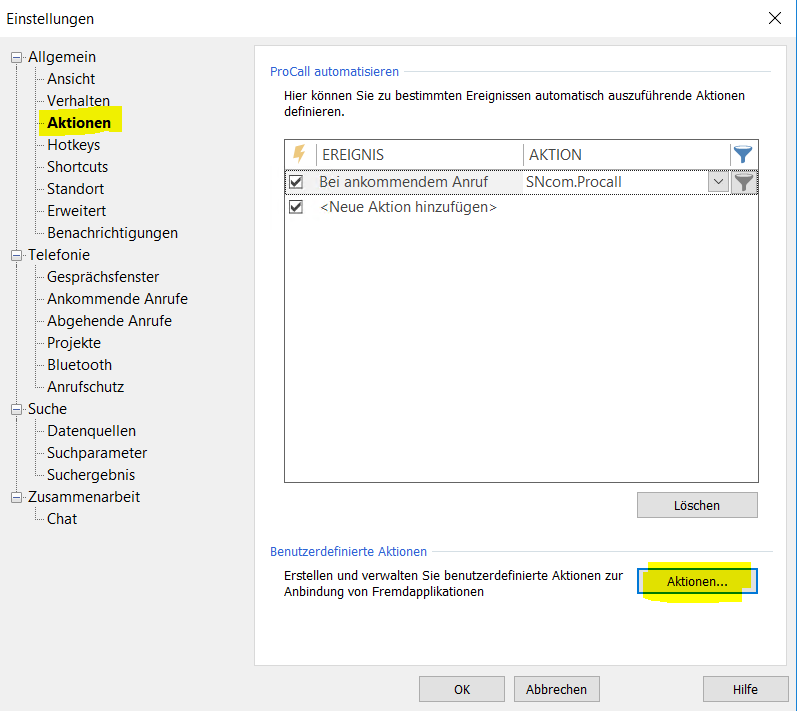Open Chat settings under Zusammenarbeit
Viewport: 797px width, 711px height.
[x=61, y=519]
